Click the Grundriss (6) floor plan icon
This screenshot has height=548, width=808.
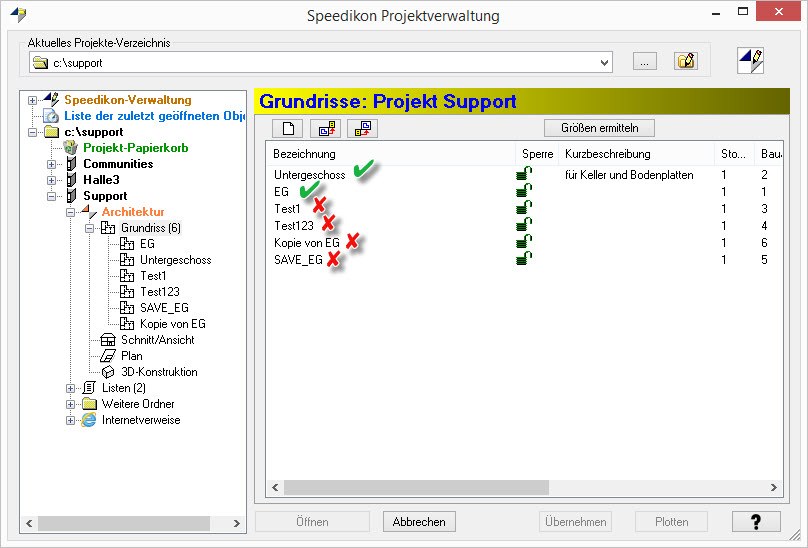click(x=108, y=228)
